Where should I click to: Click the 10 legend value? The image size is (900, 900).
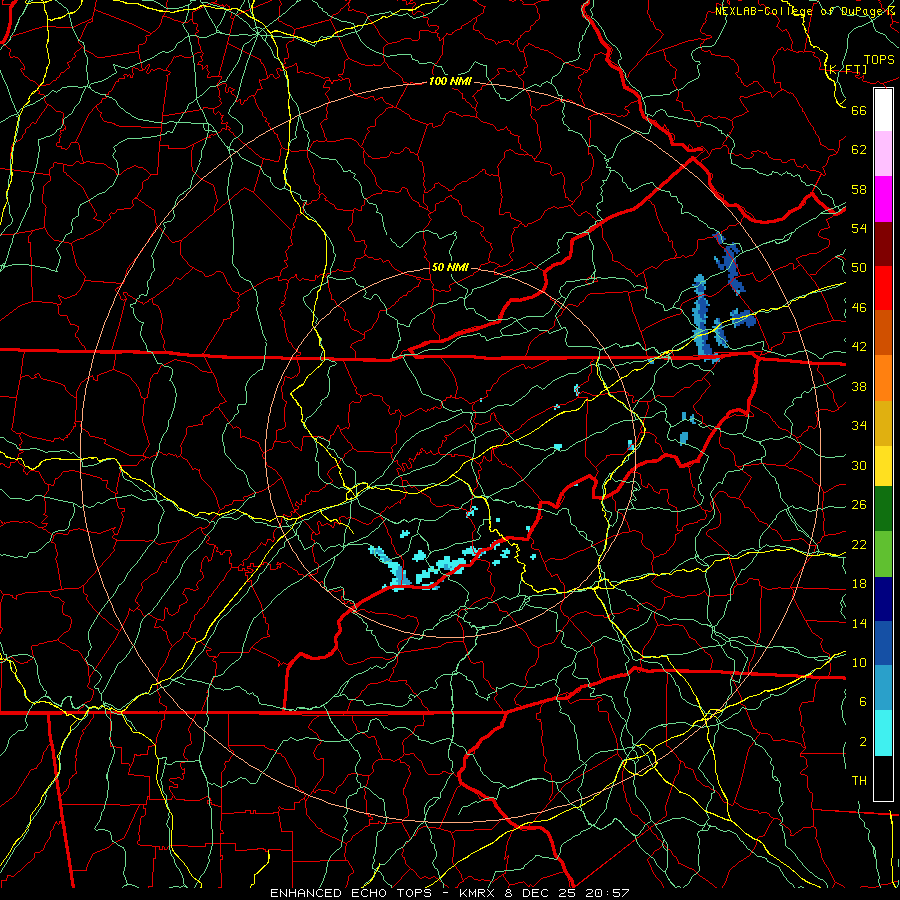click(859, 662)
